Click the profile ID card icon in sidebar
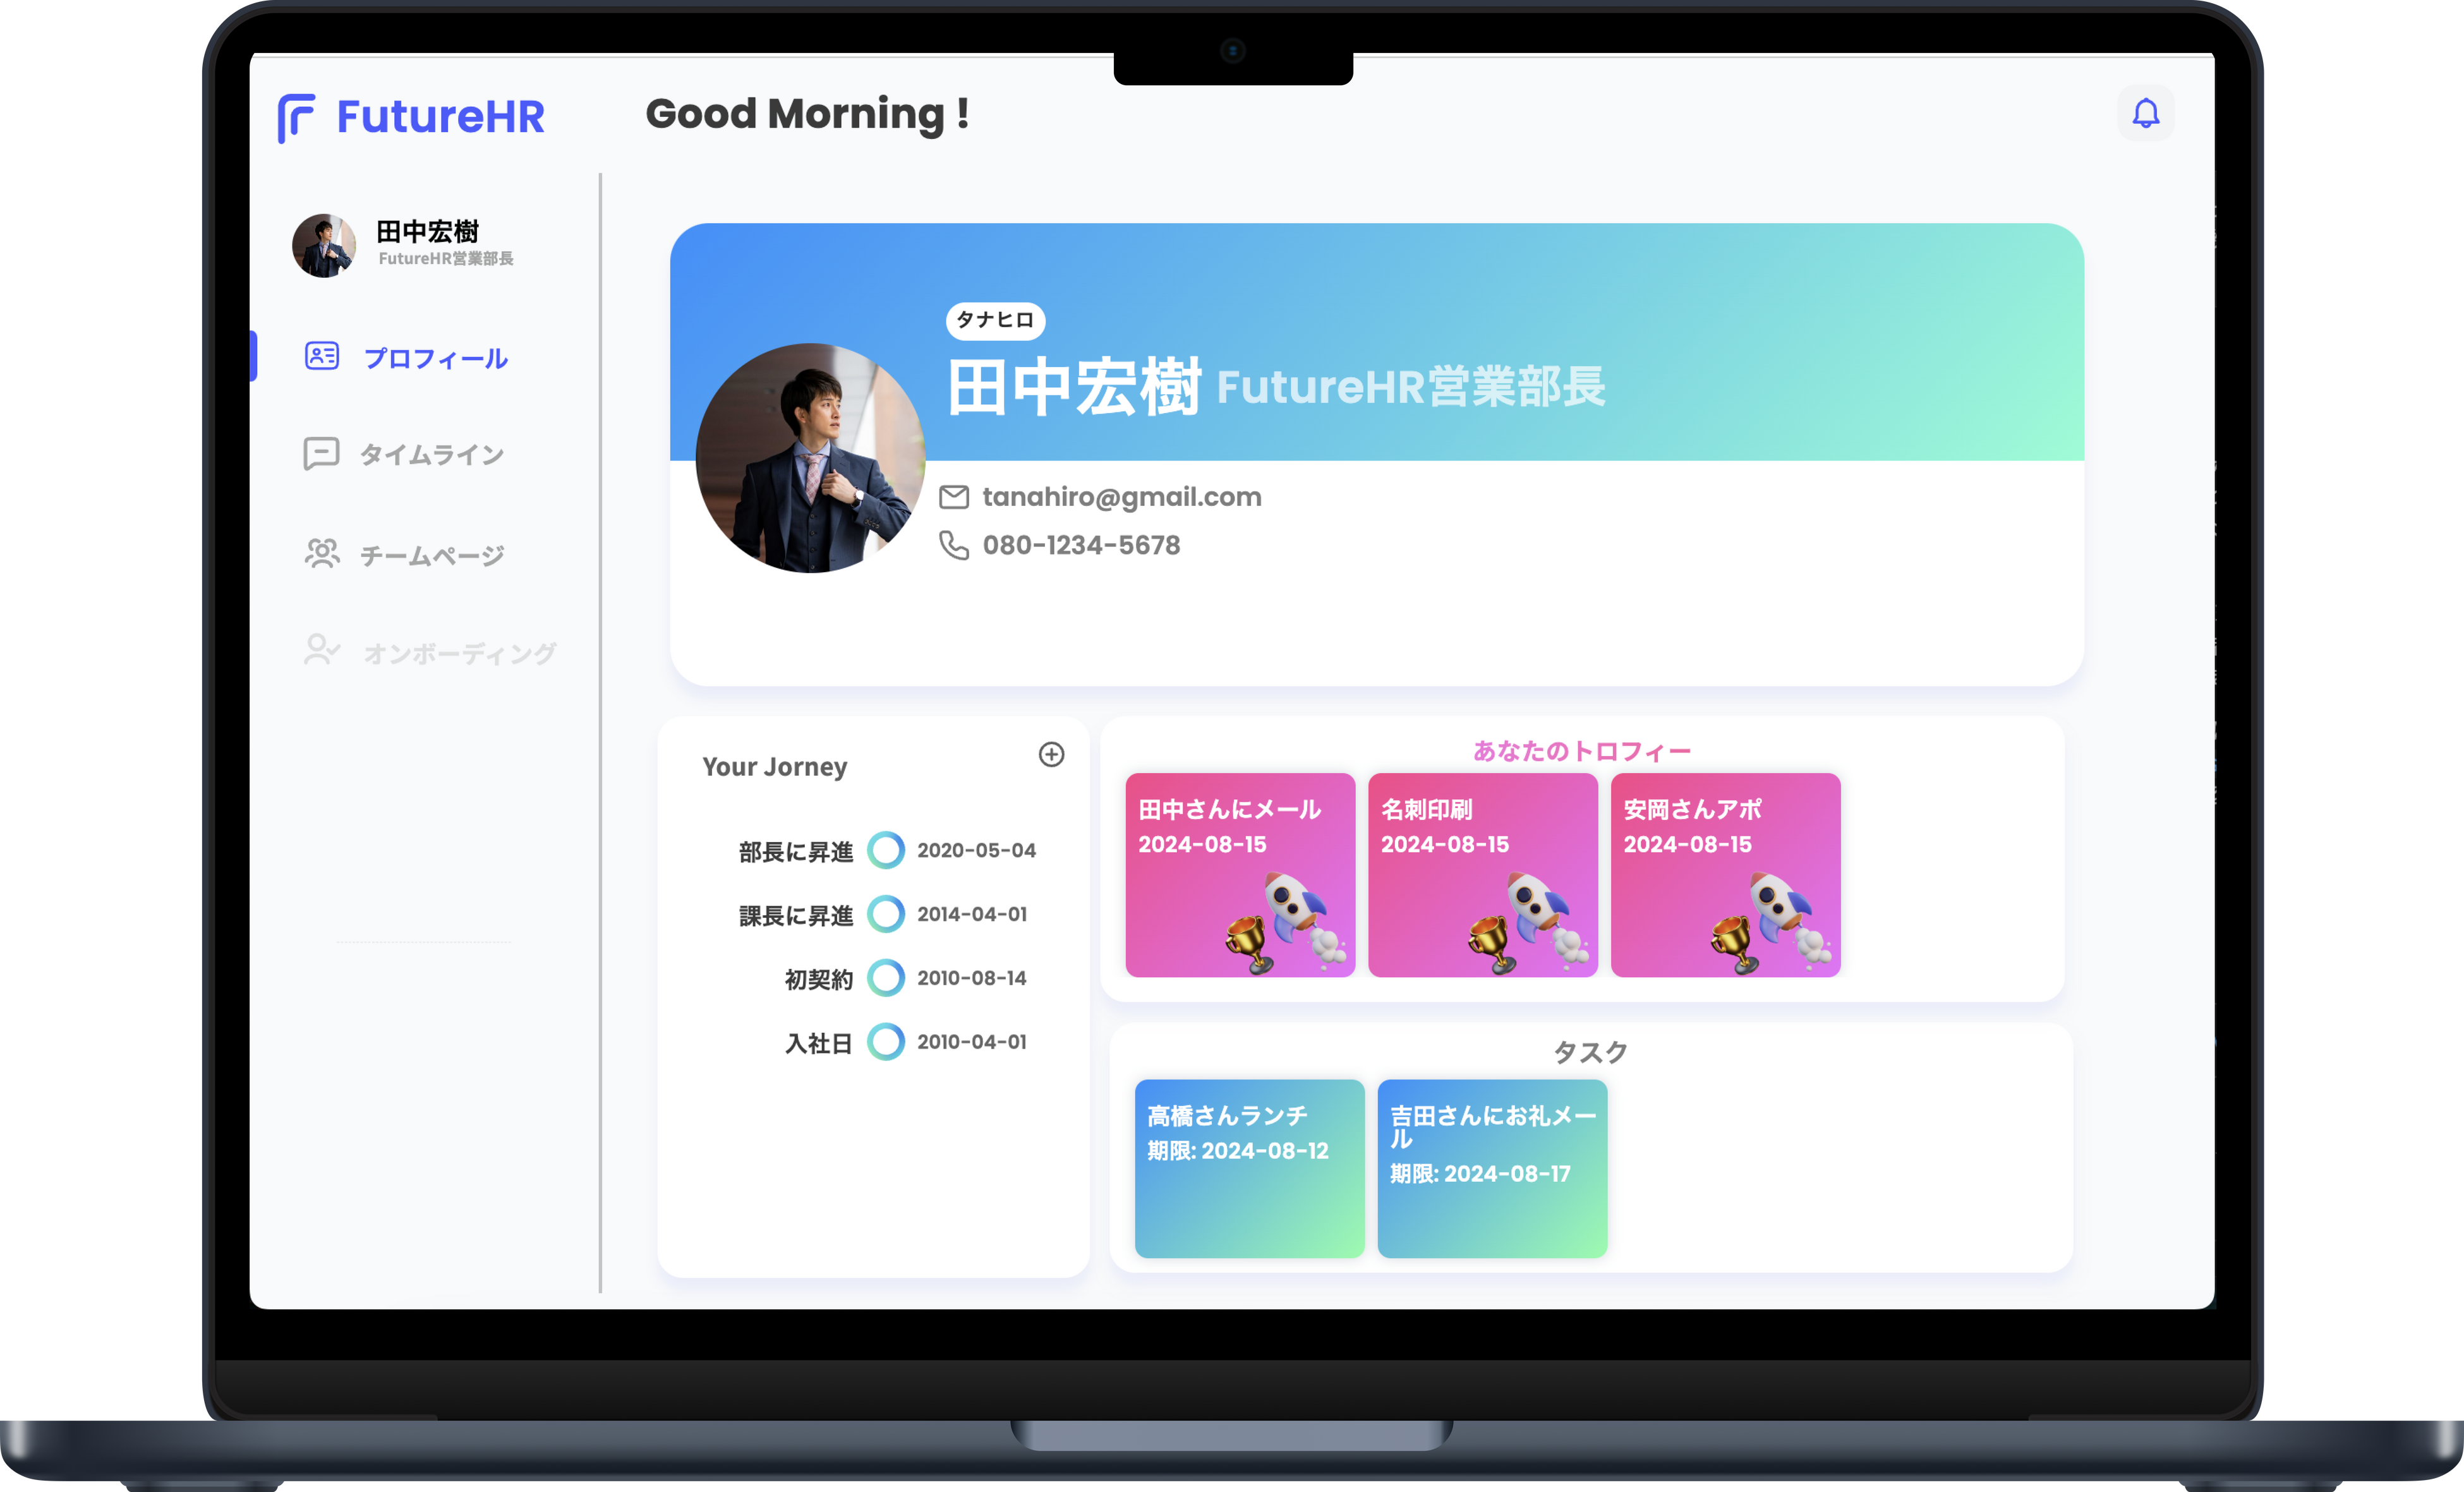 click(x=322, y=356)
